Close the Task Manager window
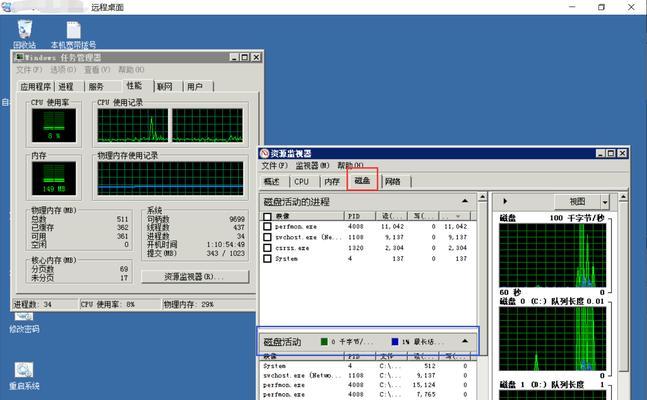Viewport: 647px width, 400px height. click(x=256, y=57)
